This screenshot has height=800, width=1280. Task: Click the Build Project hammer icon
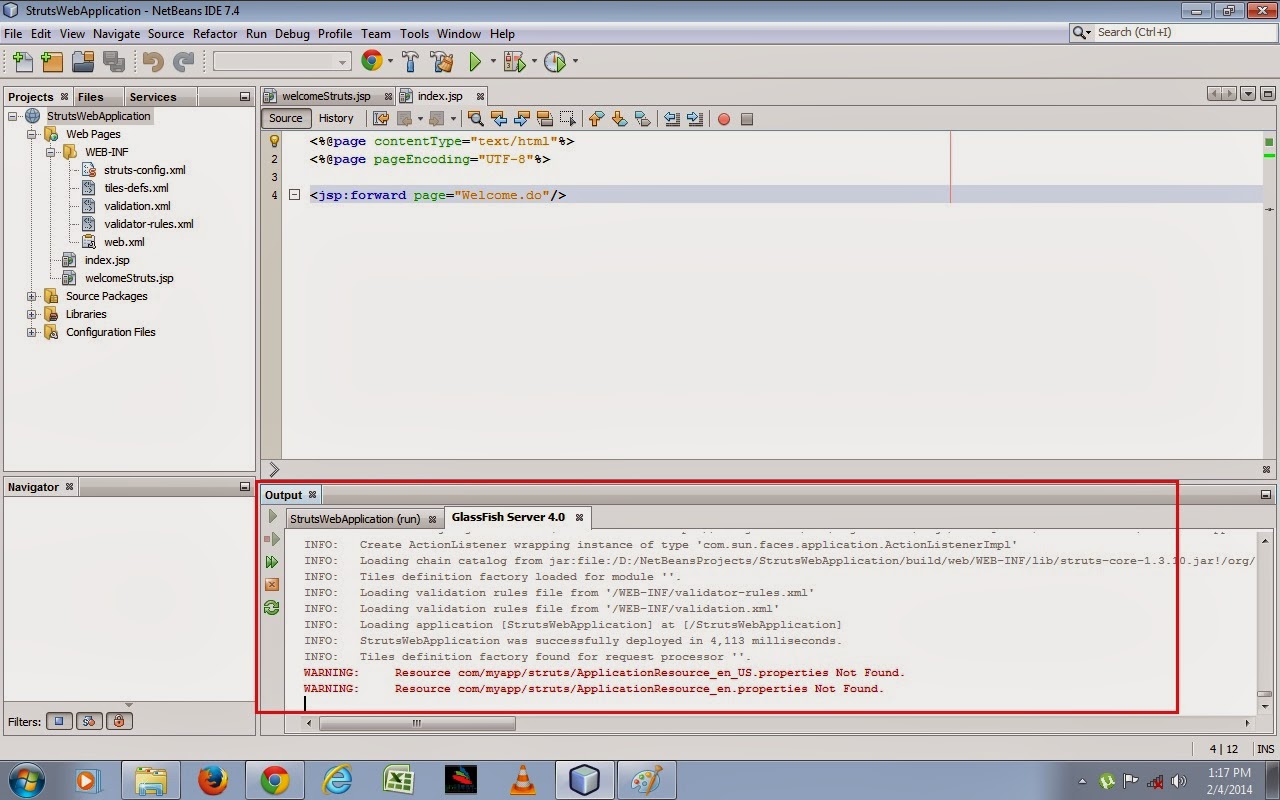pyautogui.click(x=410, y=62)
